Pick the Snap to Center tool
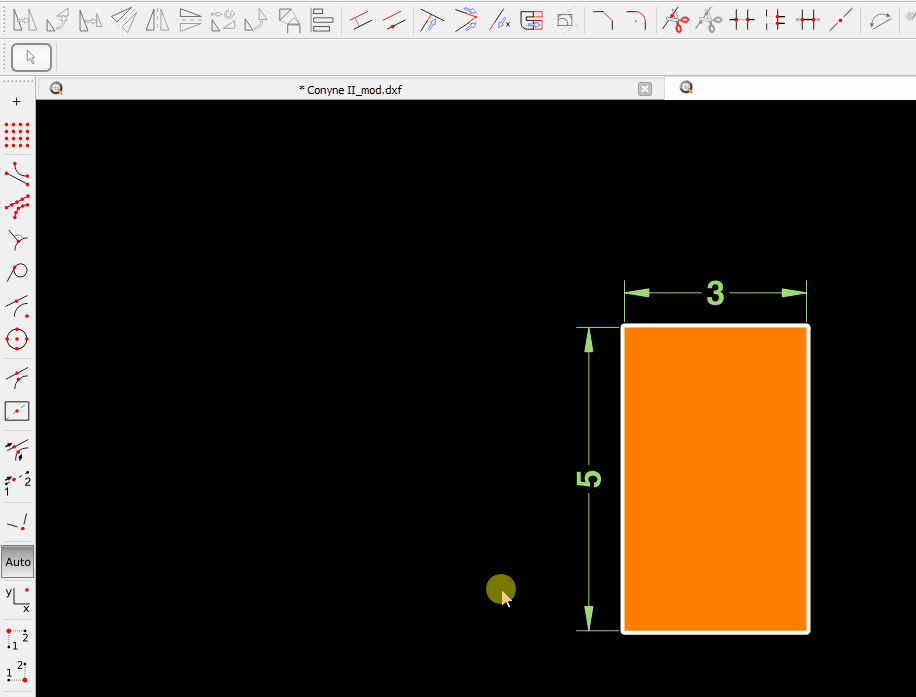 17,304
